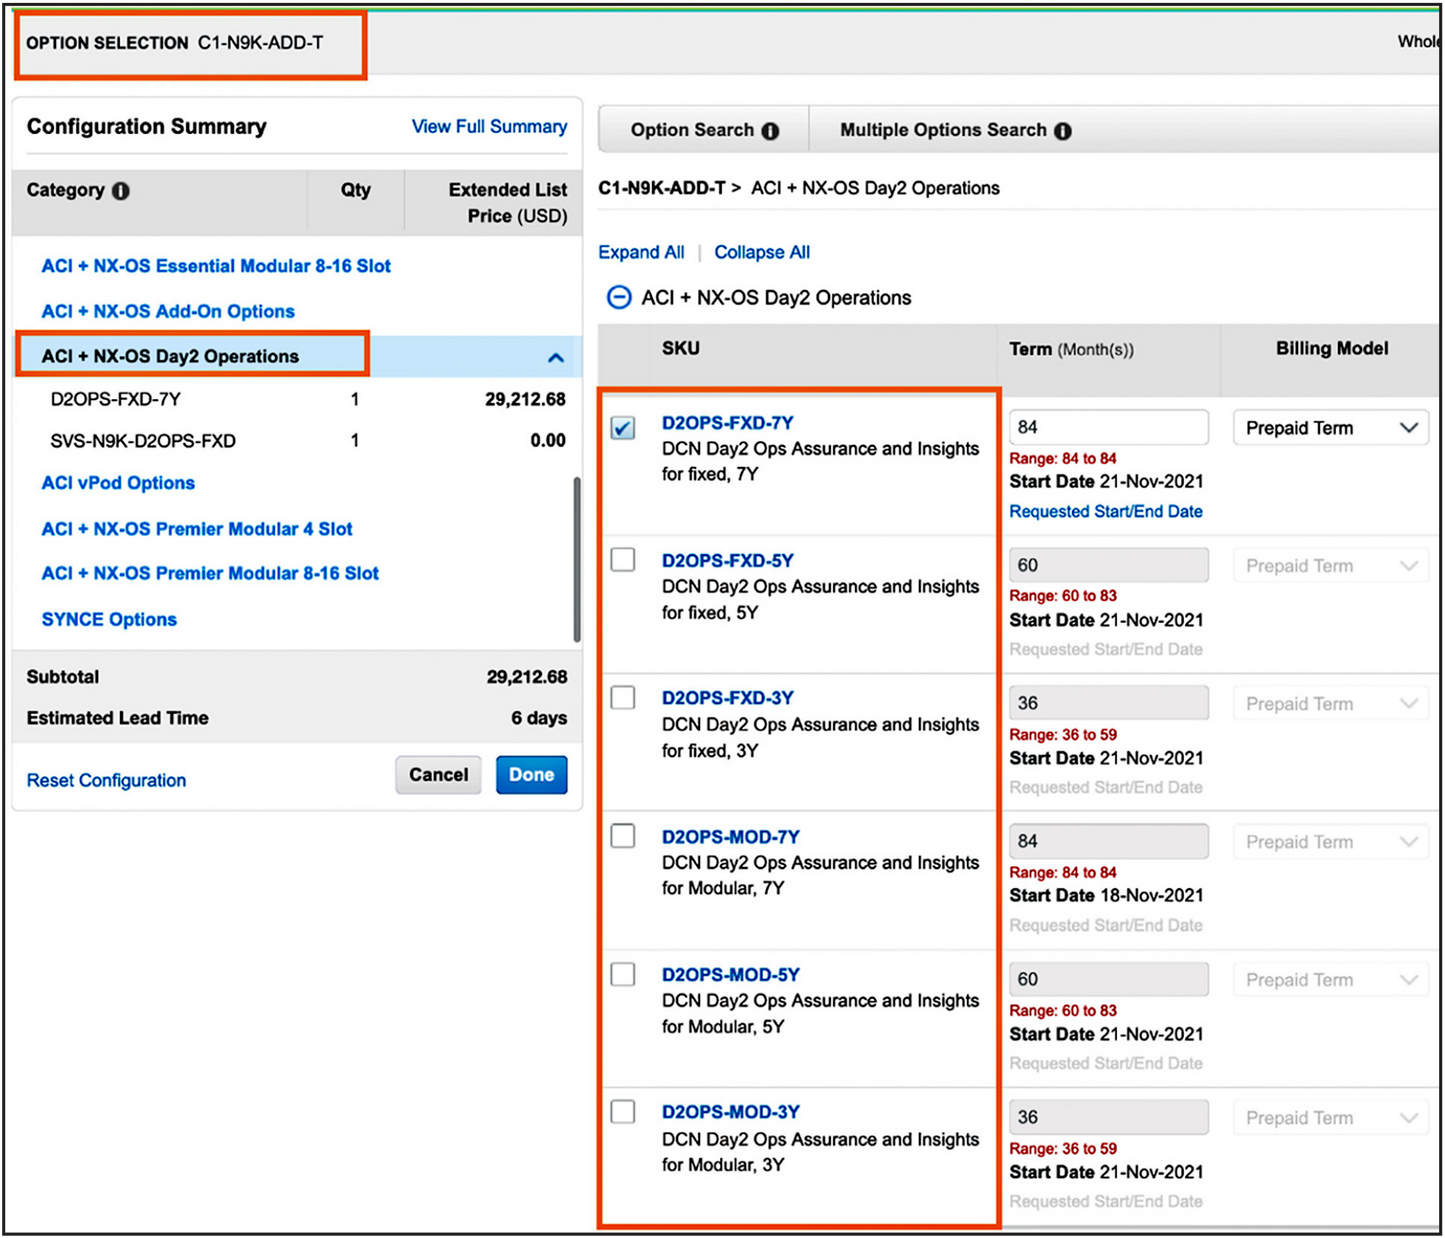Expand ACI + NX-OS Add-On Options category
Viewport: 1445px width, 1238px height.
click(x=168, y=311)
